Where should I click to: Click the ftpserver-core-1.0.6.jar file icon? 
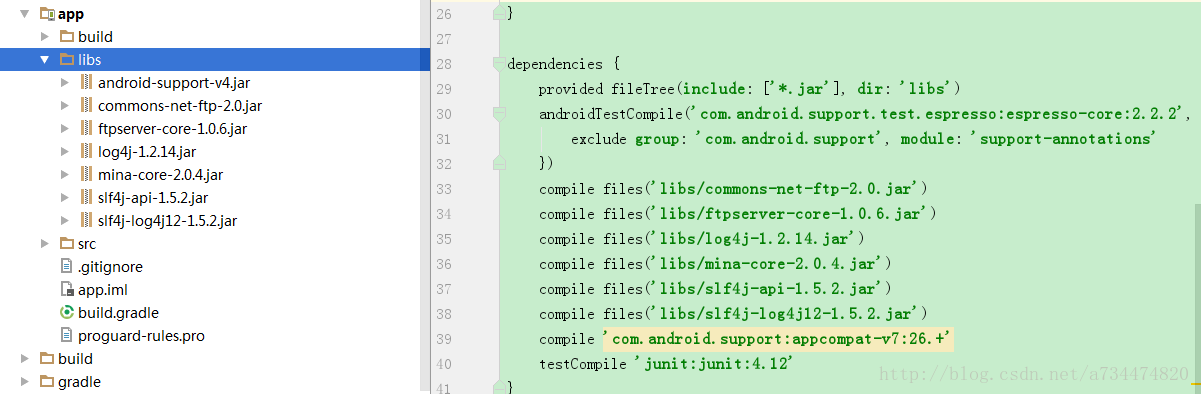point(87,129)
